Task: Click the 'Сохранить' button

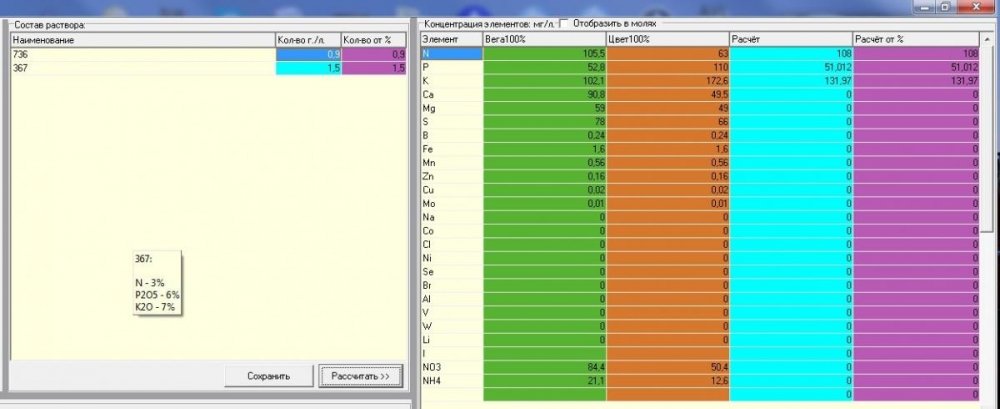Action: click(x=268, y=376)
